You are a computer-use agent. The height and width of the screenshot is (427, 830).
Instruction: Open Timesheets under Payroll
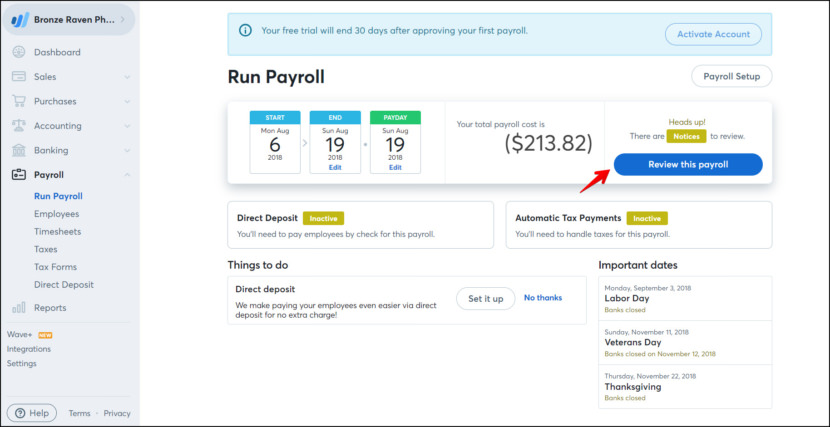tap(58, 231)
